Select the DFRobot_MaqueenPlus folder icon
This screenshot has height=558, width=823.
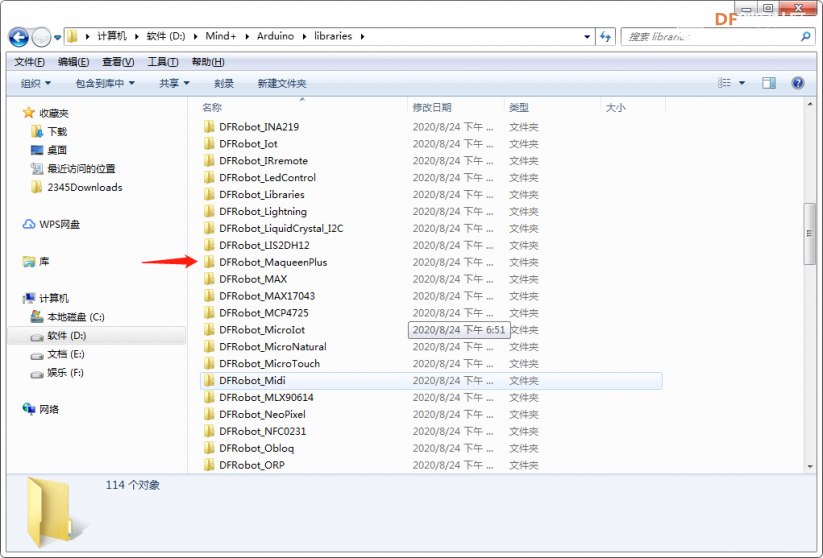(209, 261)
